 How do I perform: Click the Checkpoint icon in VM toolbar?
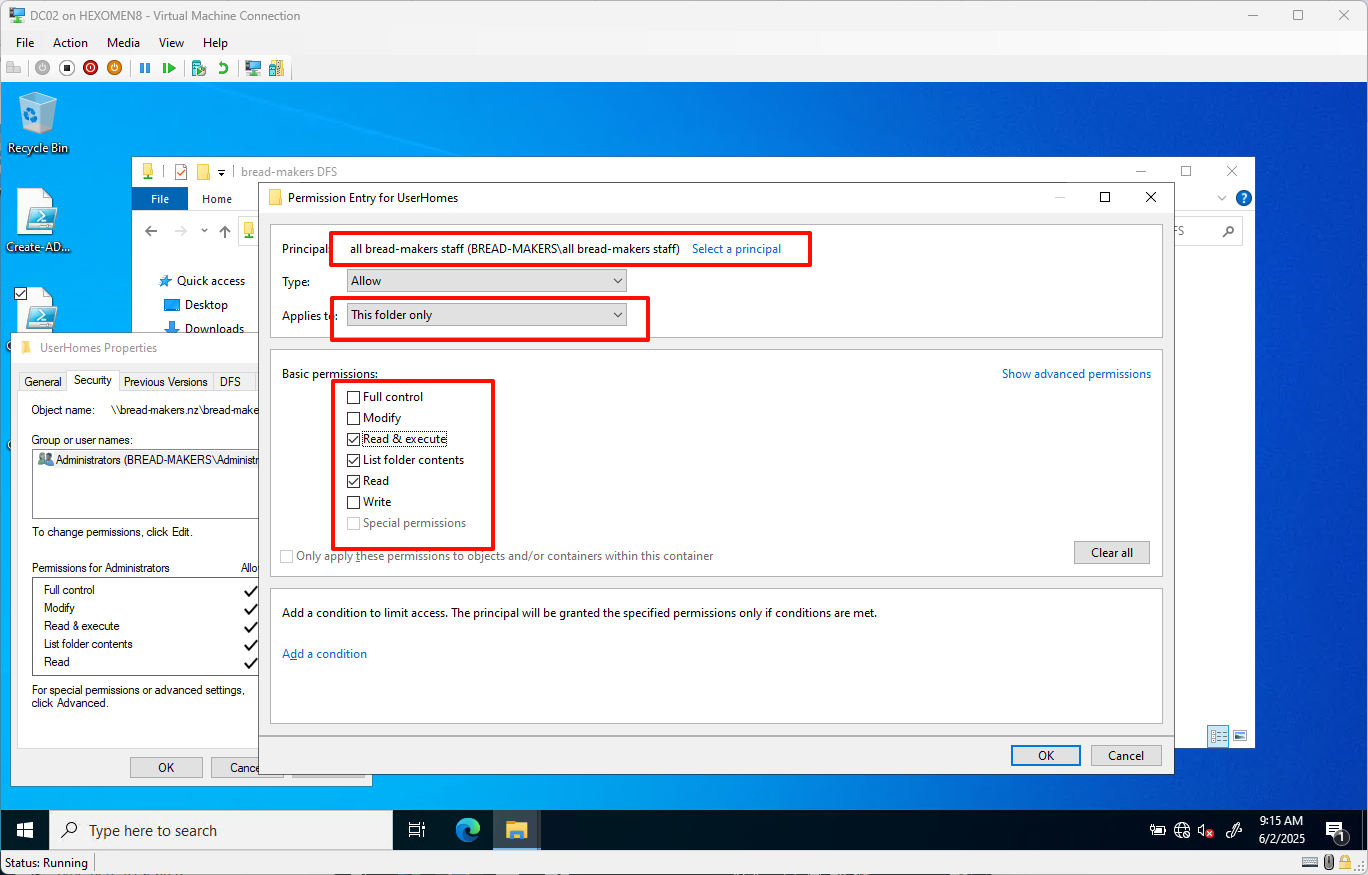199,68
